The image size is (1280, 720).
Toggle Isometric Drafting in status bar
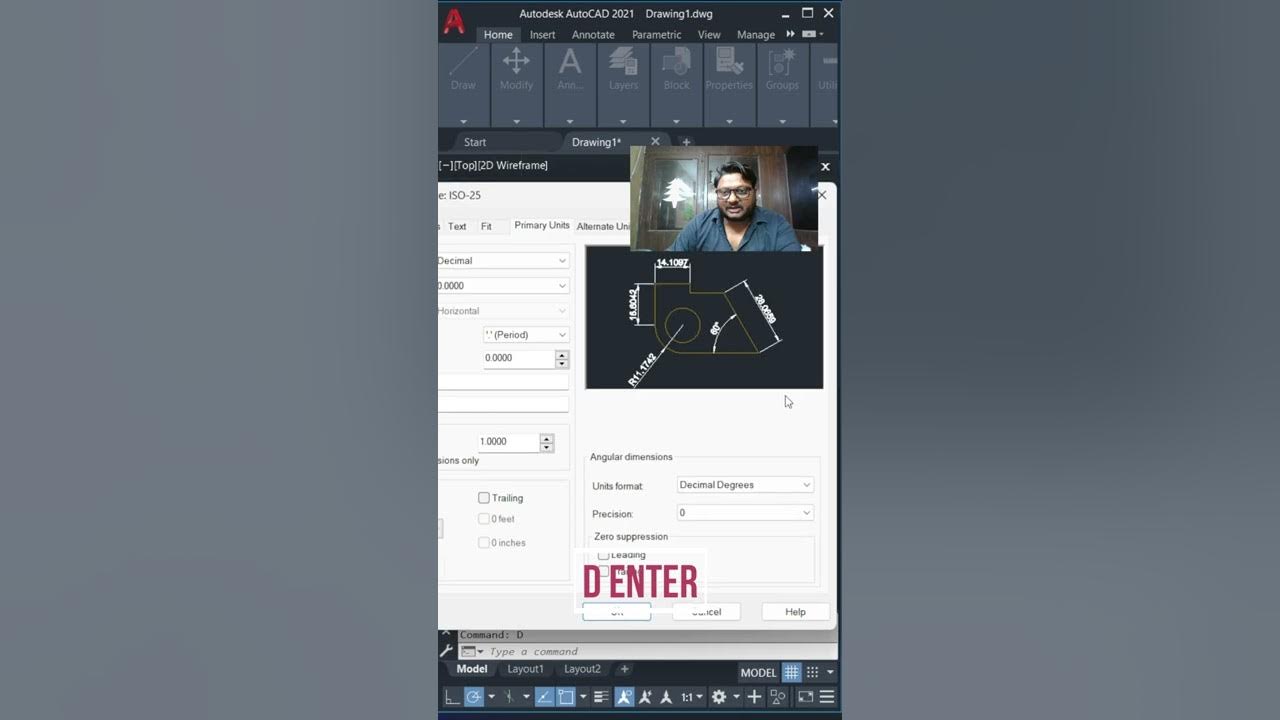(x=509, y=697)
